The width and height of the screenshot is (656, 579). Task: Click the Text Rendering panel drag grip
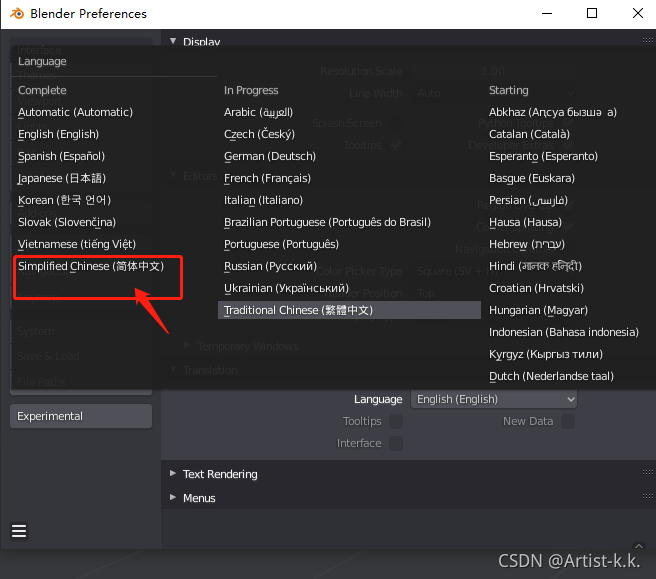coord(648,473)
